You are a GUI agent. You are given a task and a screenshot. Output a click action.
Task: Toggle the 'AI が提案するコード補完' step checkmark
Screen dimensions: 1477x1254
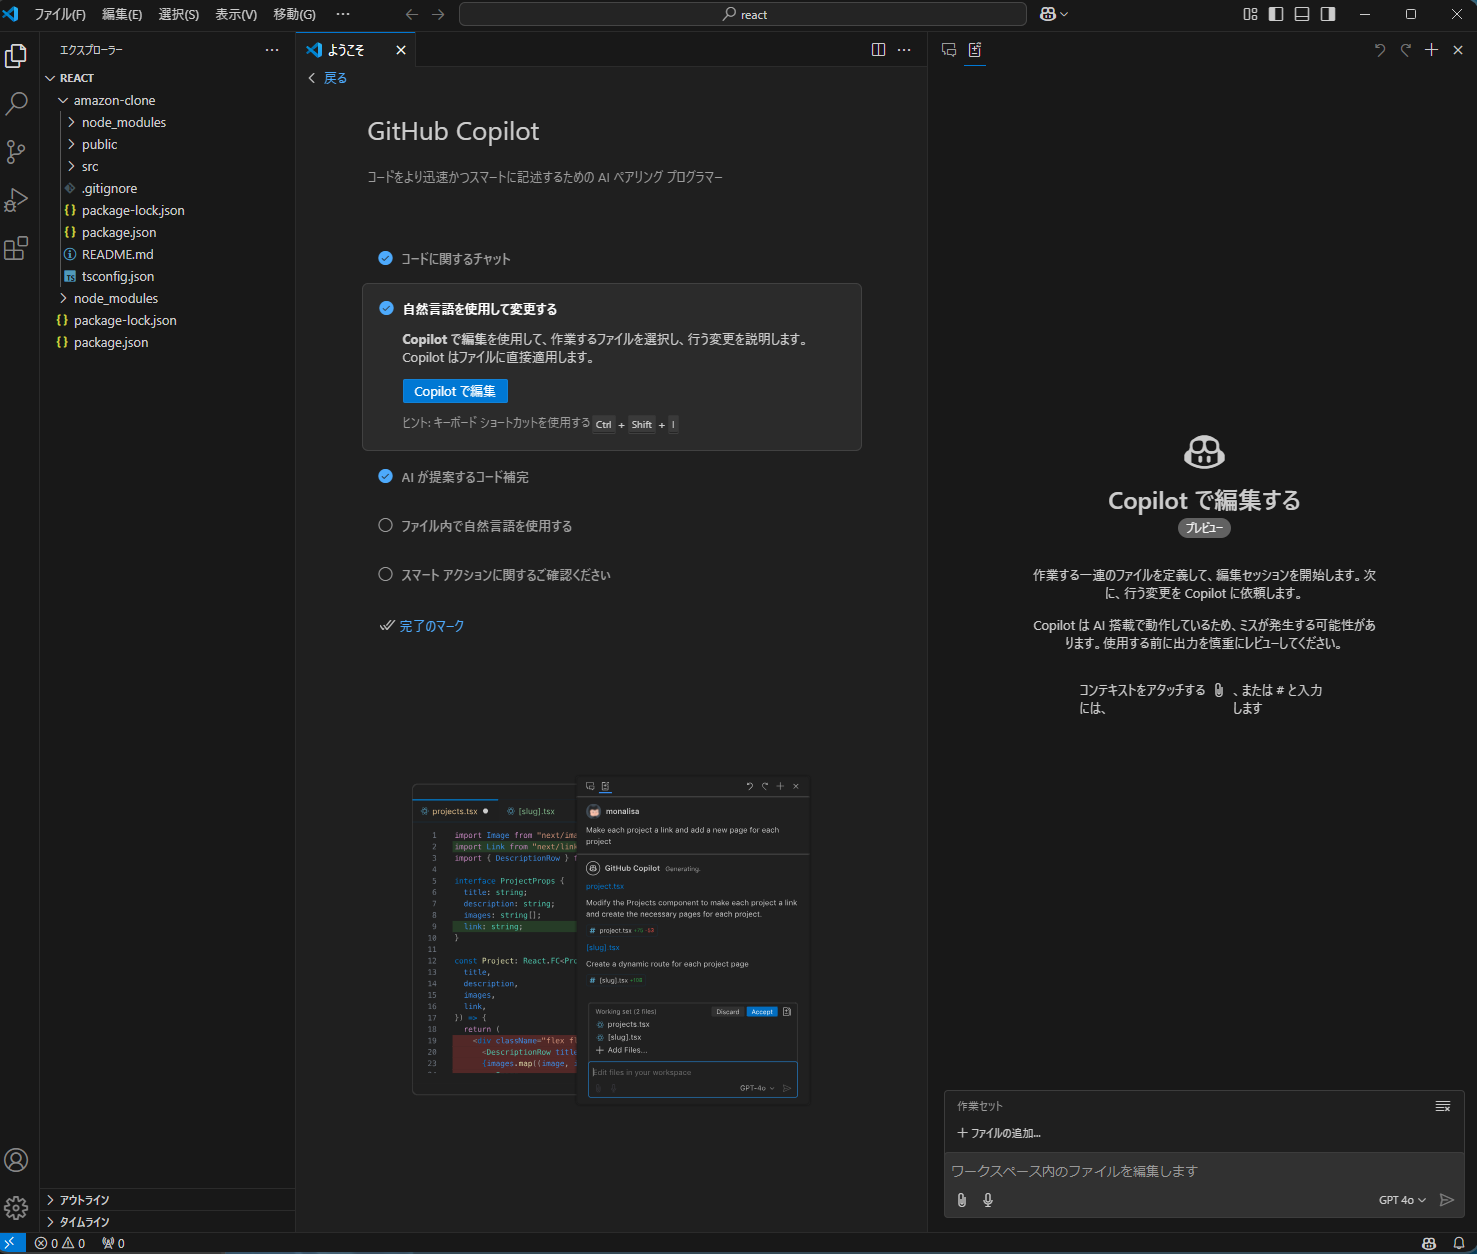click(x=385, y=476)
